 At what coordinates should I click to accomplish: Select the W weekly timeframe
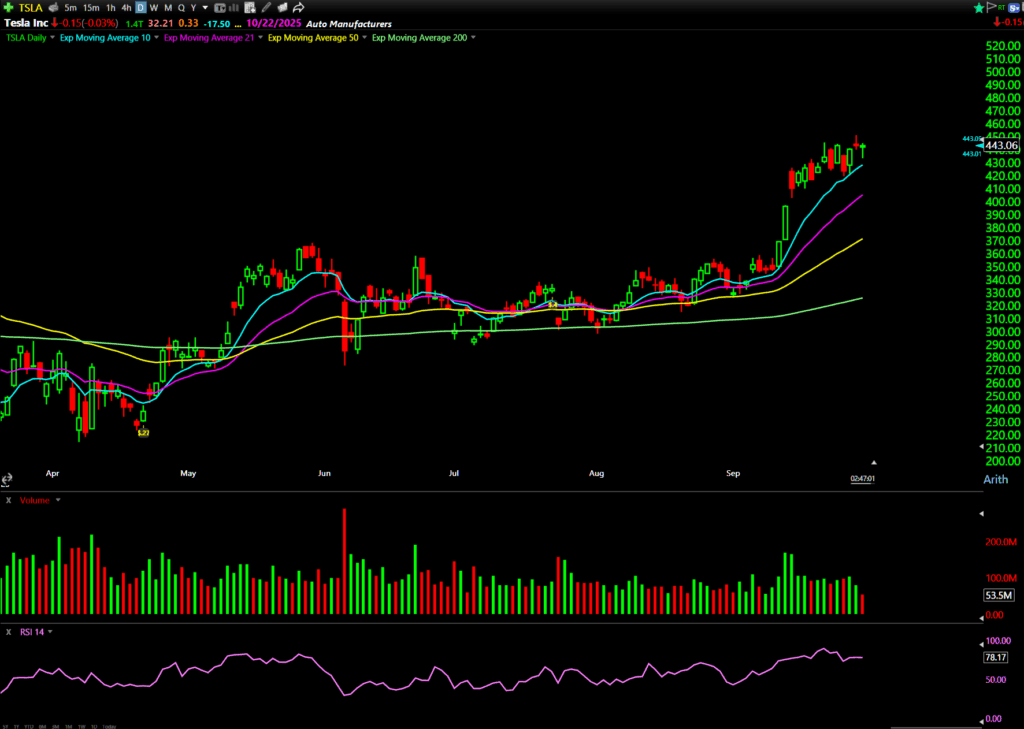pos(153,8)
